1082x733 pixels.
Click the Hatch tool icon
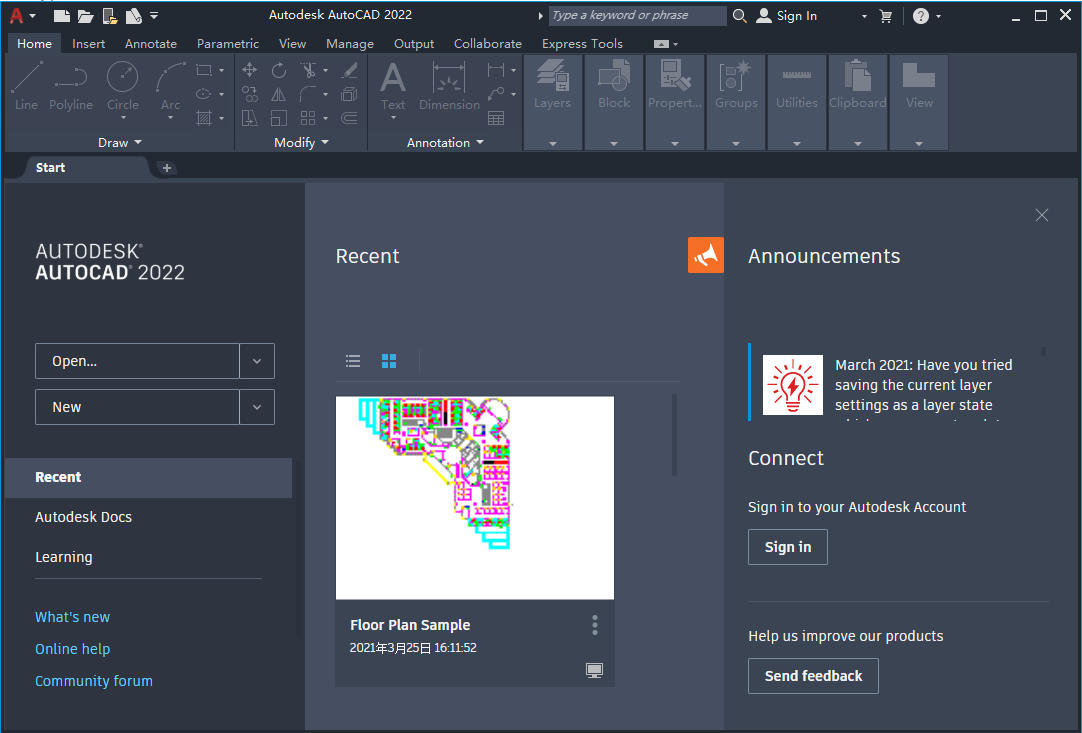204,118
